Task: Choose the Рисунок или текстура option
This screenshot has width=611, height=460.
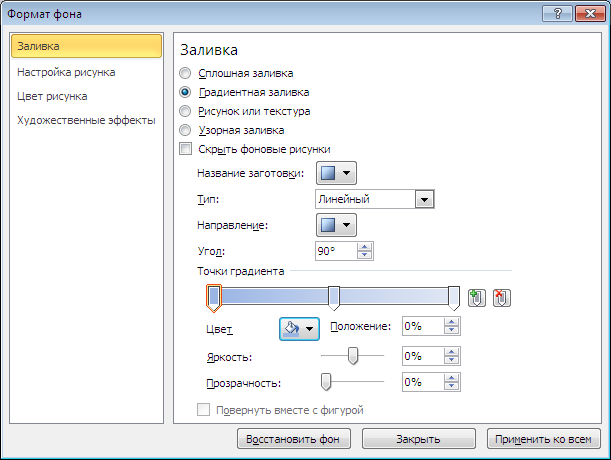Action: [x=185, y=111]
